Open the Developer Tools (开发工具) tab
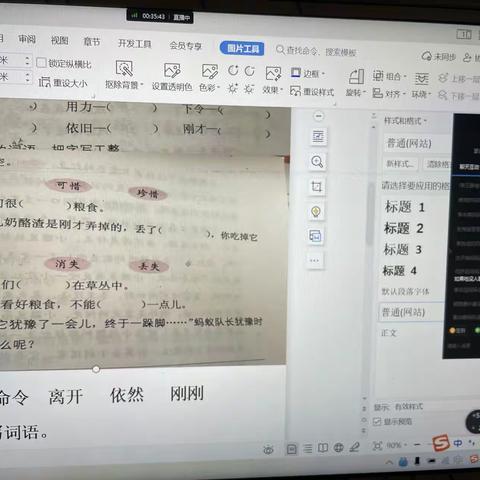480x480 pixels. click(x=135, y=43)
